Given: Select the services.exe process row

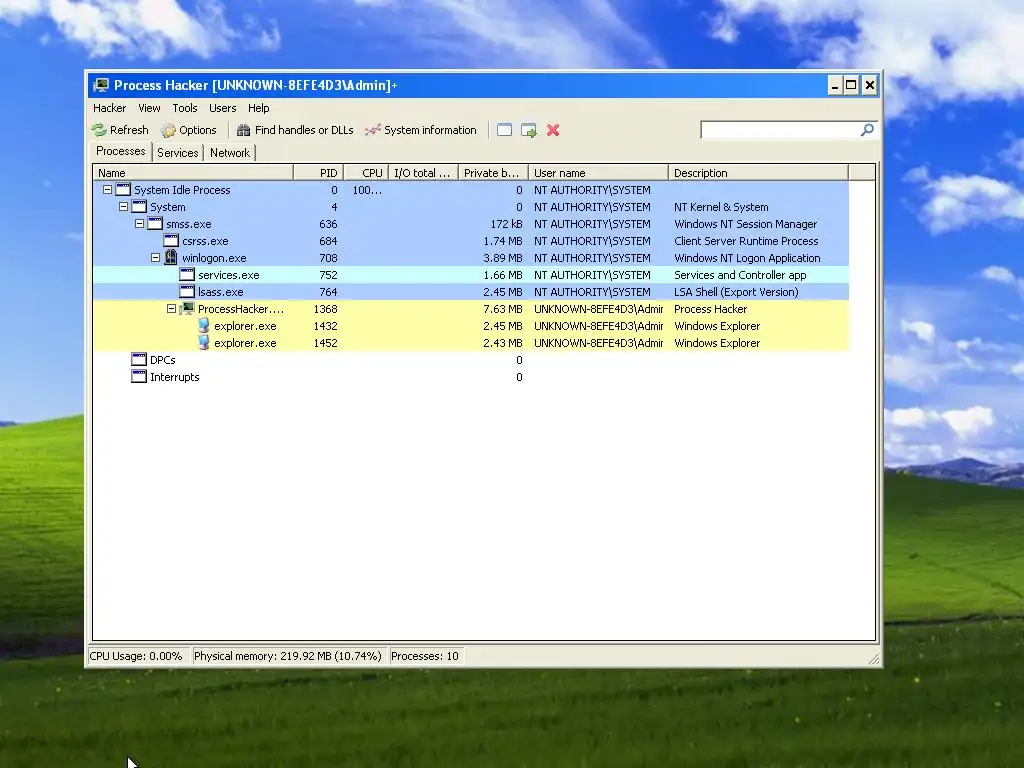Looking at the screenshot, I should point(471,275).
